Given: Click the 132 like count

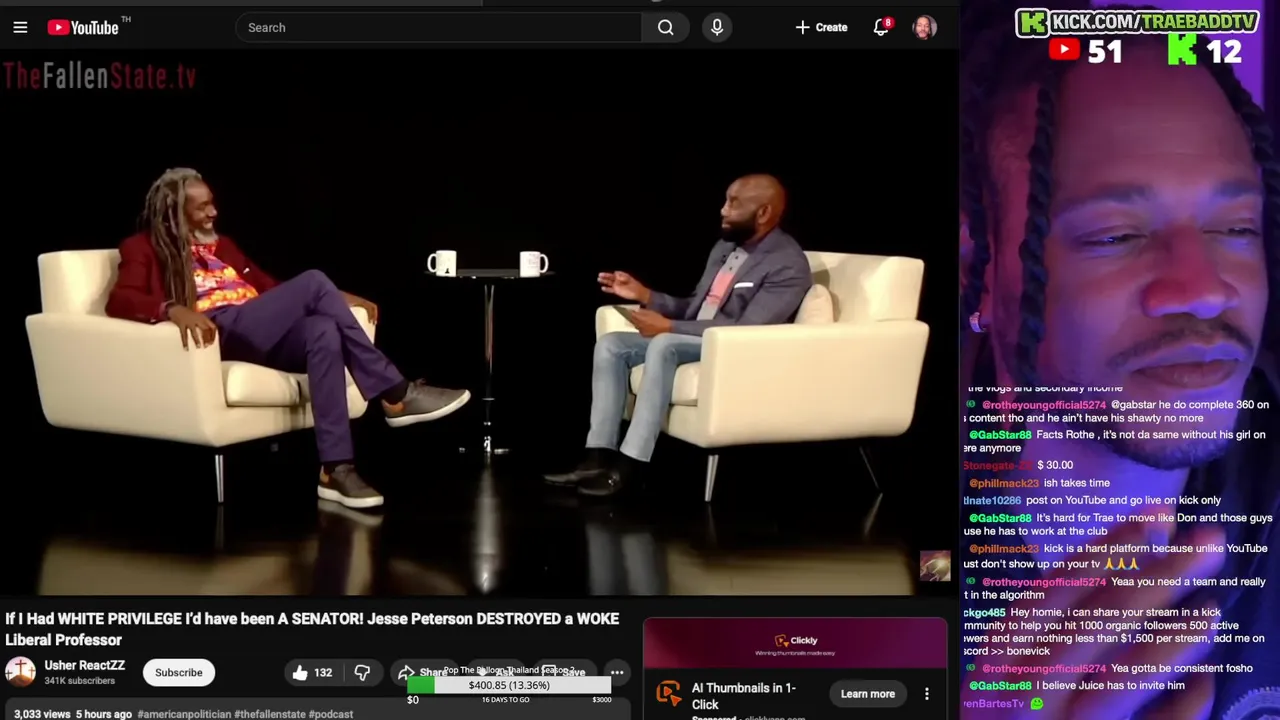Looking at the screenshot, I should [323, 673].
